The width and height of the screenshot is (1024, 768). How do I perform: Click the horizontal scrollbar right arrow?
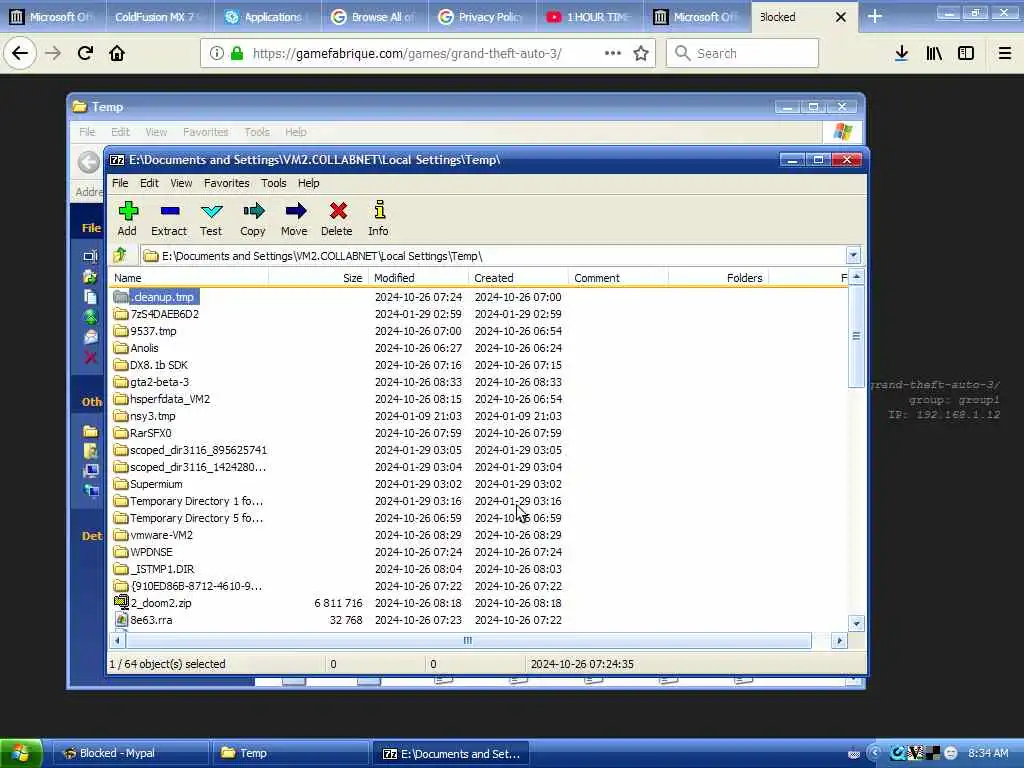[839, 641]
